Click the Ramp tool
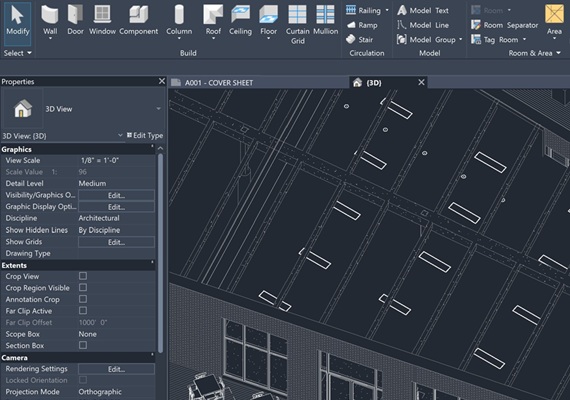The height and width of the screenshot is (400, 570). coord(362,25)
